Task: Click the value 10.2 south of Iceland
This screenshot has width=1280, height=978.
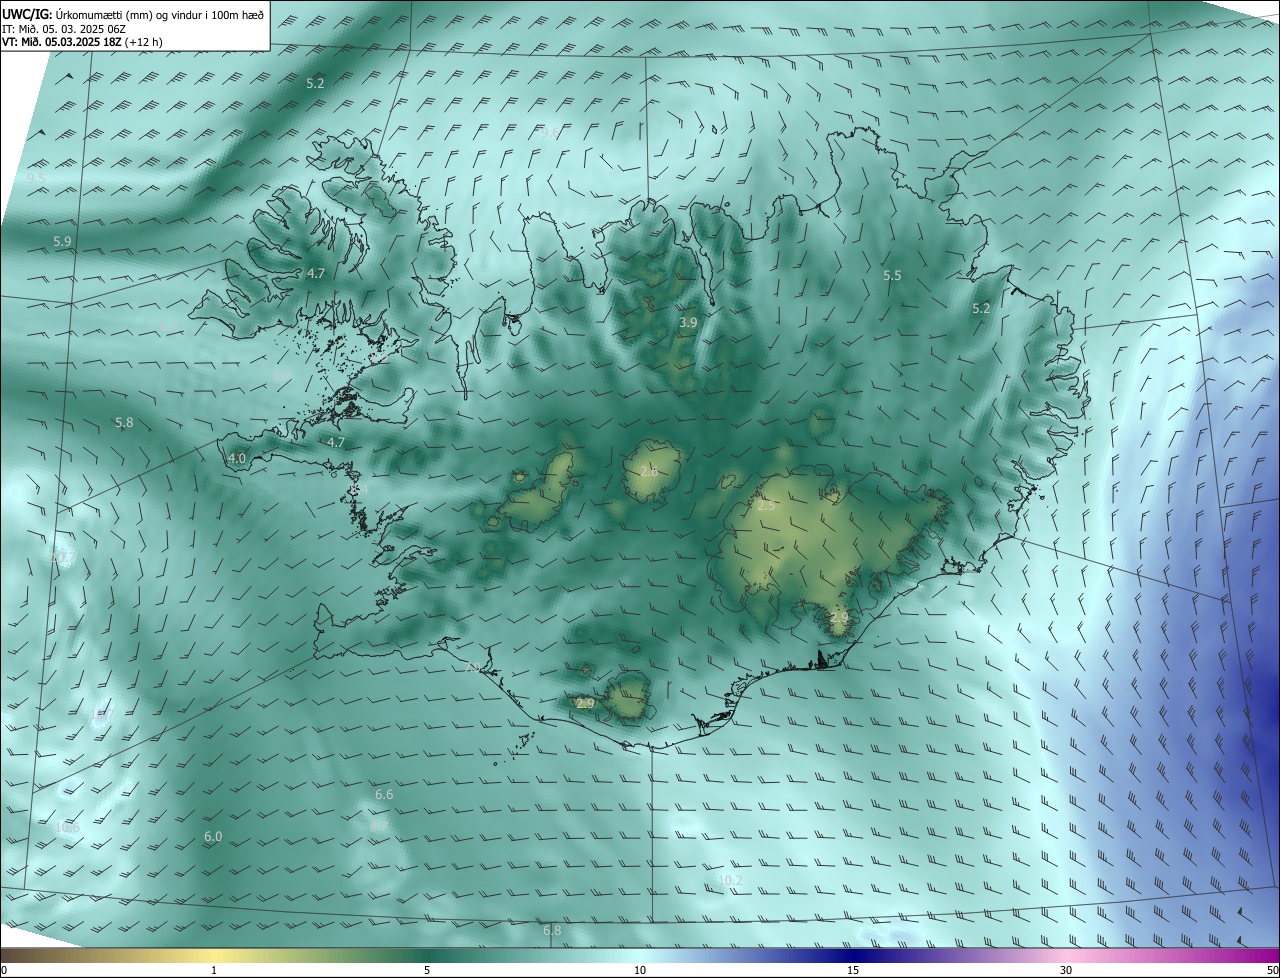Action: (730, 880)
